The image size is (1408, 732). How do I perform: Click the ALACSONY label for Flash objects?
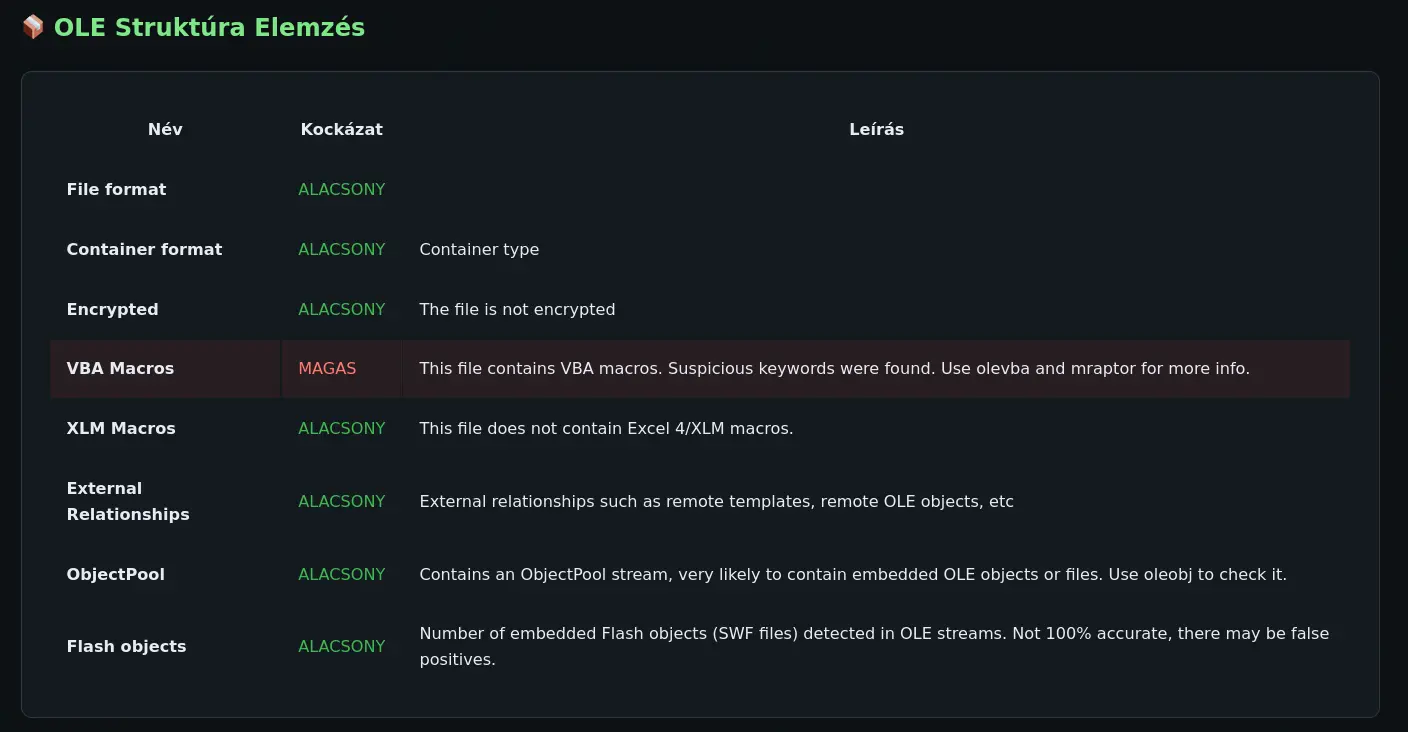coord(341,646)
